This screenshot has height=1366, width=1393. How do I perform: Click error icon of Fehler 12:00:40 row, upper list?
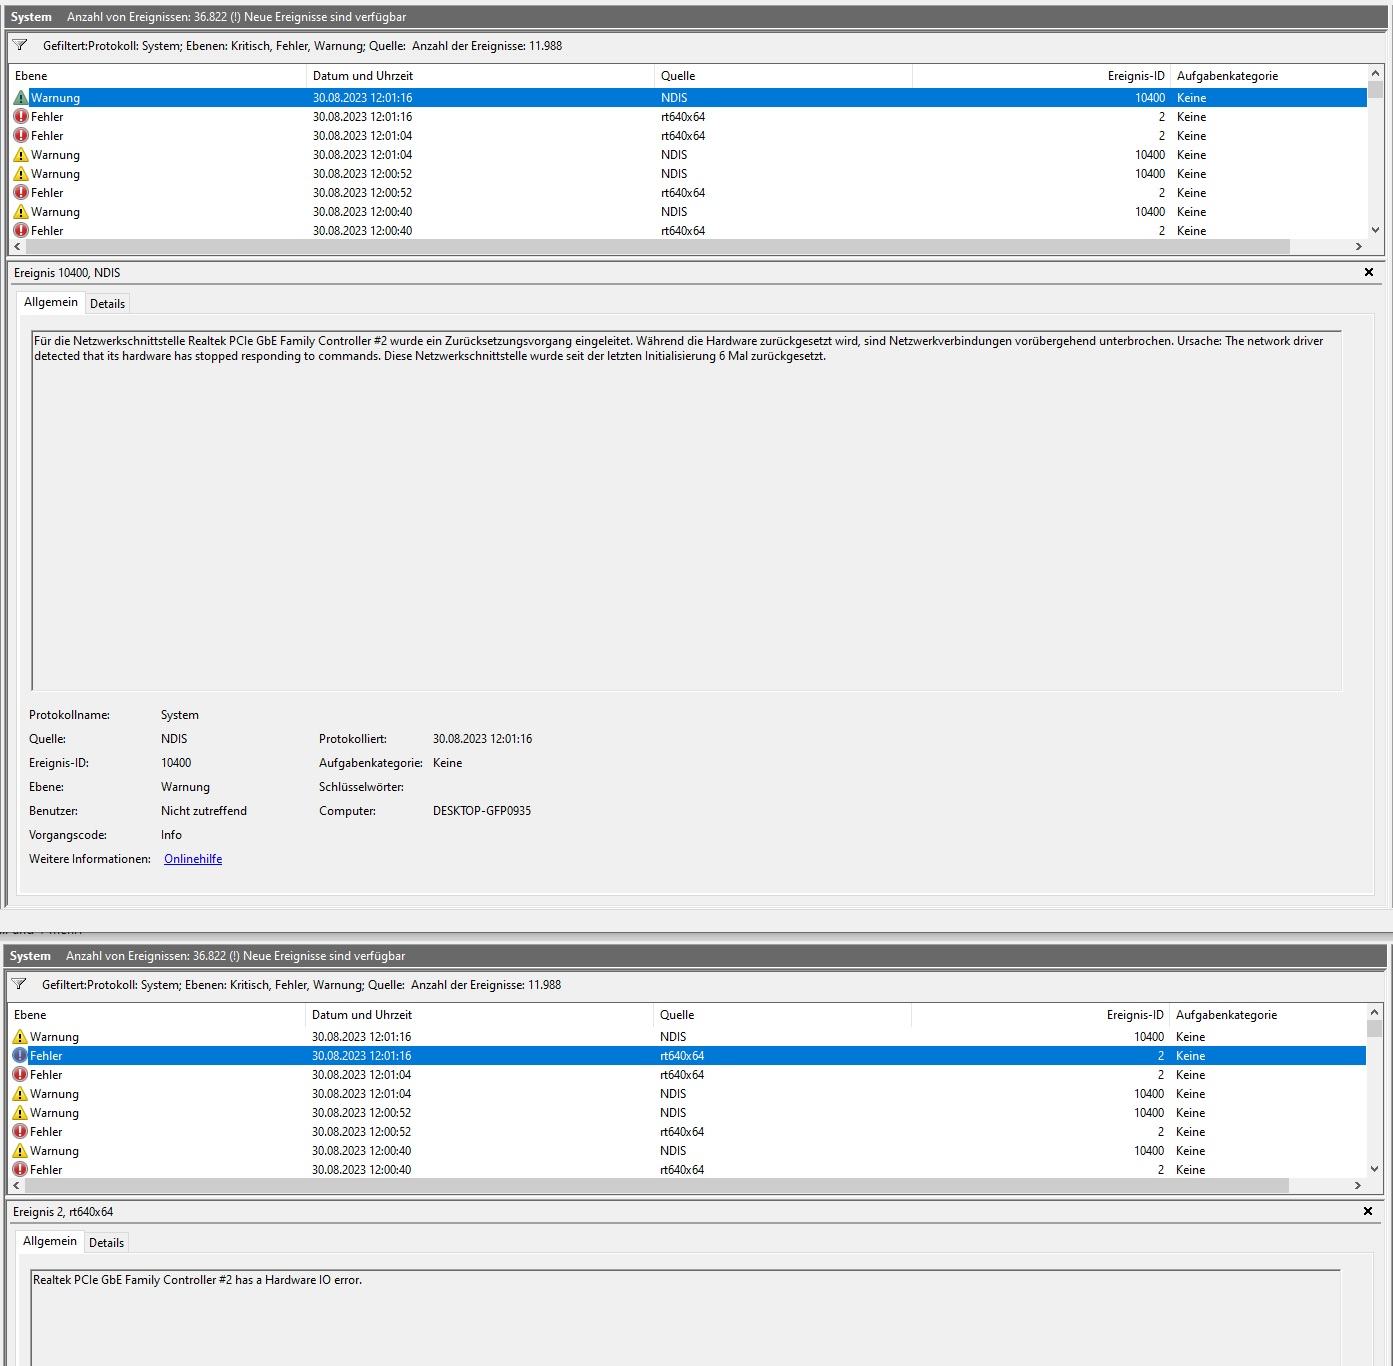(x=21, y=231)
